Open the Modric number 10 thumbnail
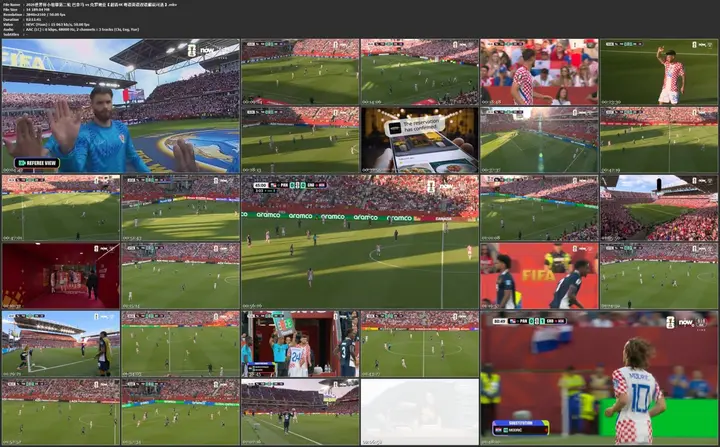Screen dimensions: 720x447 [599, 378]
